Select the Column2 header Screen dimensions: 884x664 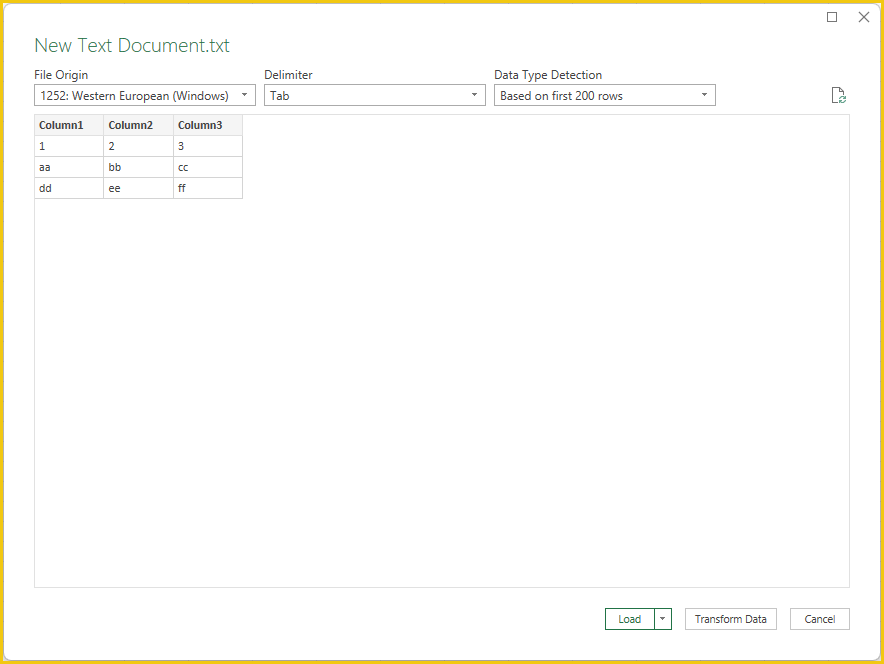pyautogui.click(x=139, y=125)
